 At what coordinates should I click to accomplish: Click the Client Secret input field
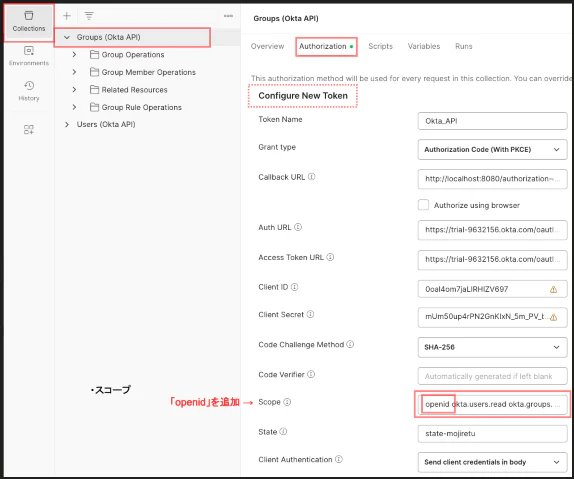tap(492, 317)
